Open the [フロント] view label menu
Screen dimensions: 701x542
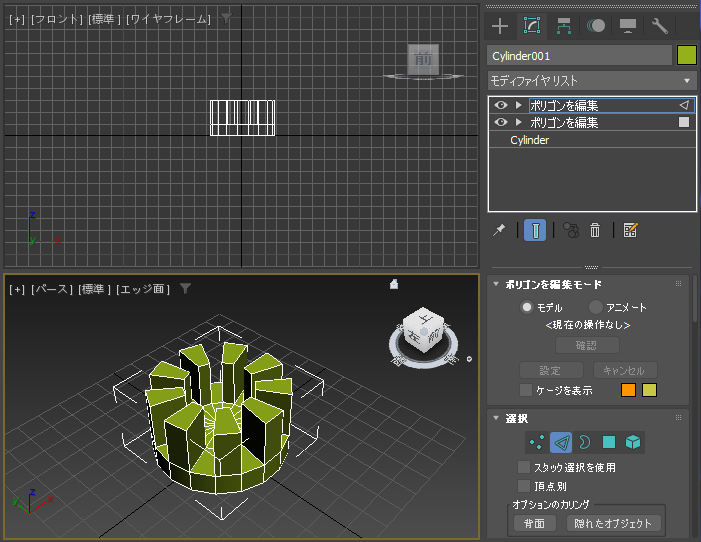57,19
